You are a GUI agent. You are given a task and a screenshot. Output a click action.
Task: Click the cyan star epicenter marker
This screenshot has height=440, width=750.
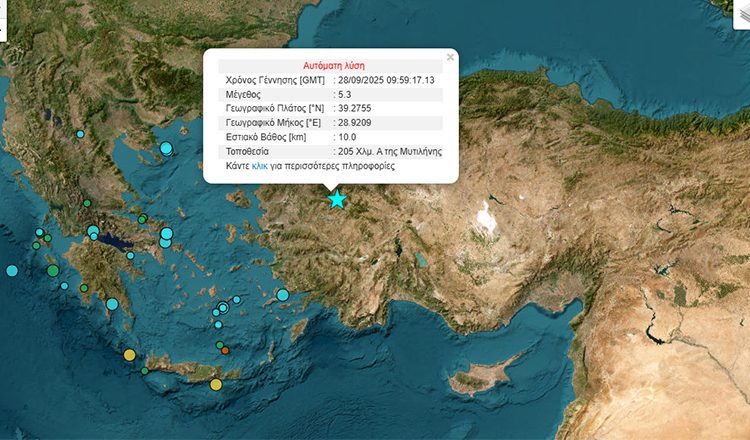click(337, 199)
